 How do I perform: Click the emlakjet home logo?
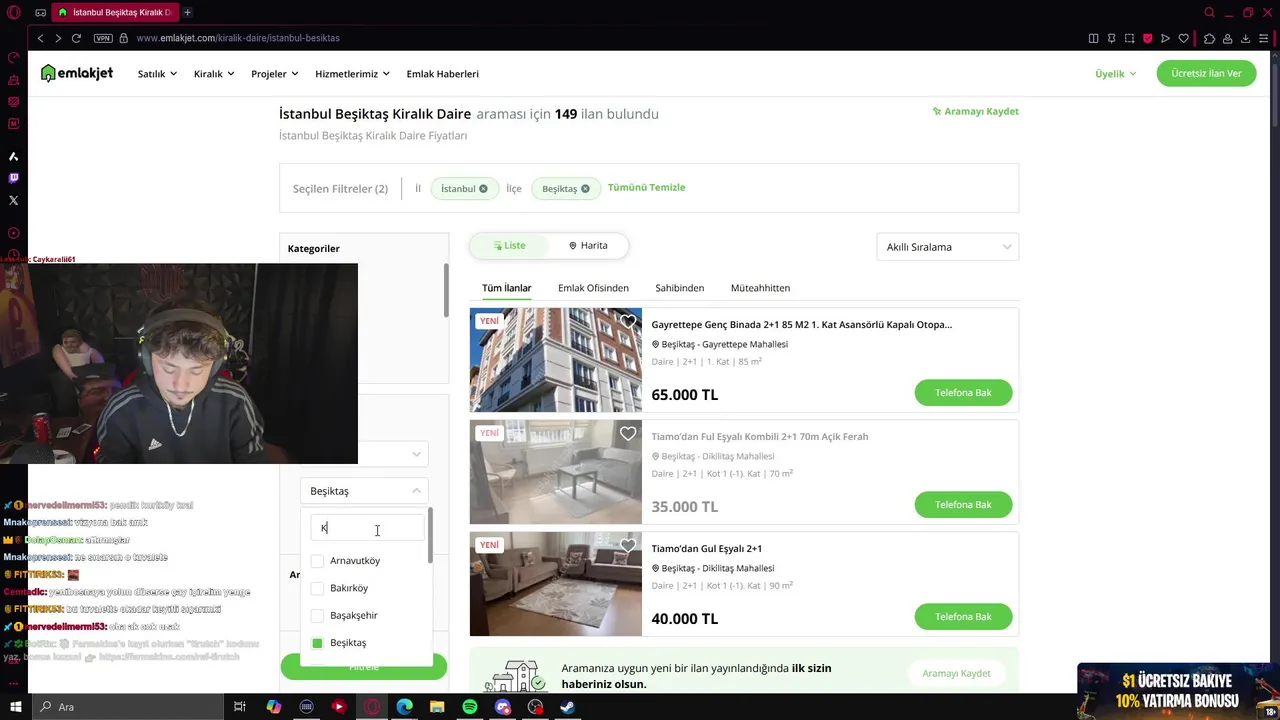pos(77,73)
